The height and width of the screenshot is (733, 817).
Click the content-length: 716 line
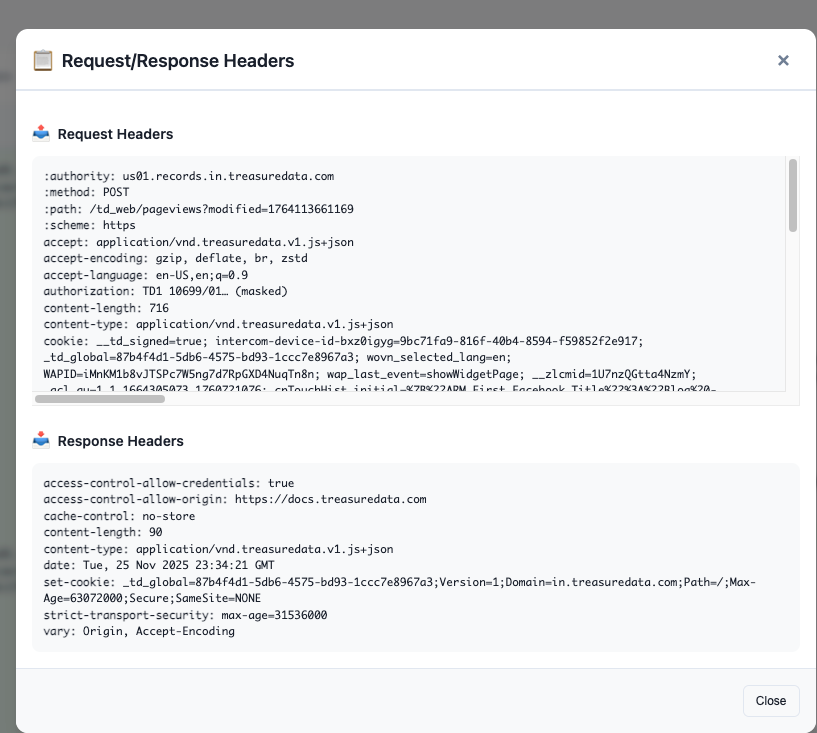pos(106,308)
